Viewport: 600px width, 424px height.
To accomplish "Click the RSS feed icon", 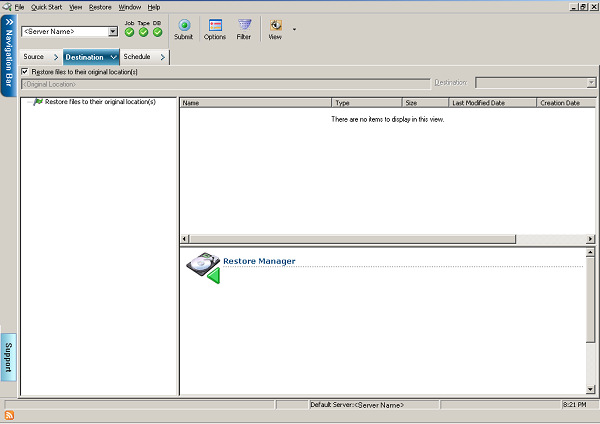I will click(9, 415).
